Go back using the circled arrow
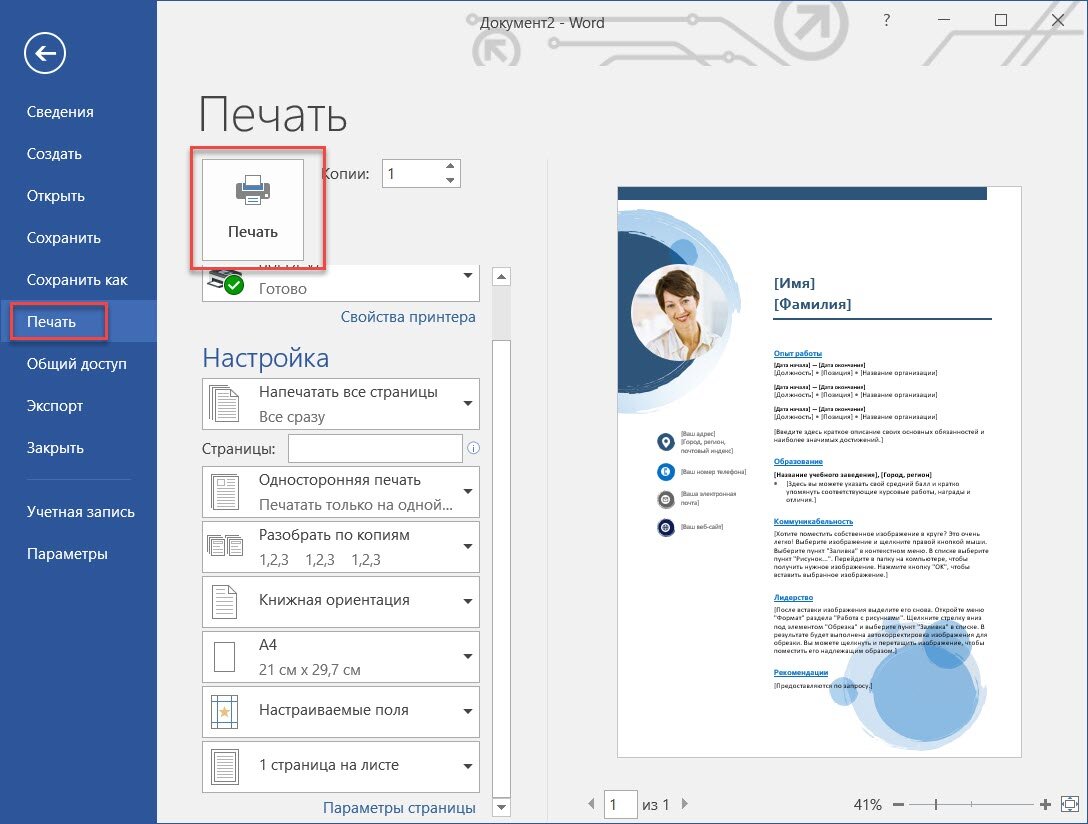Viewport: 1088px width, 824px height. coord(45,53)
